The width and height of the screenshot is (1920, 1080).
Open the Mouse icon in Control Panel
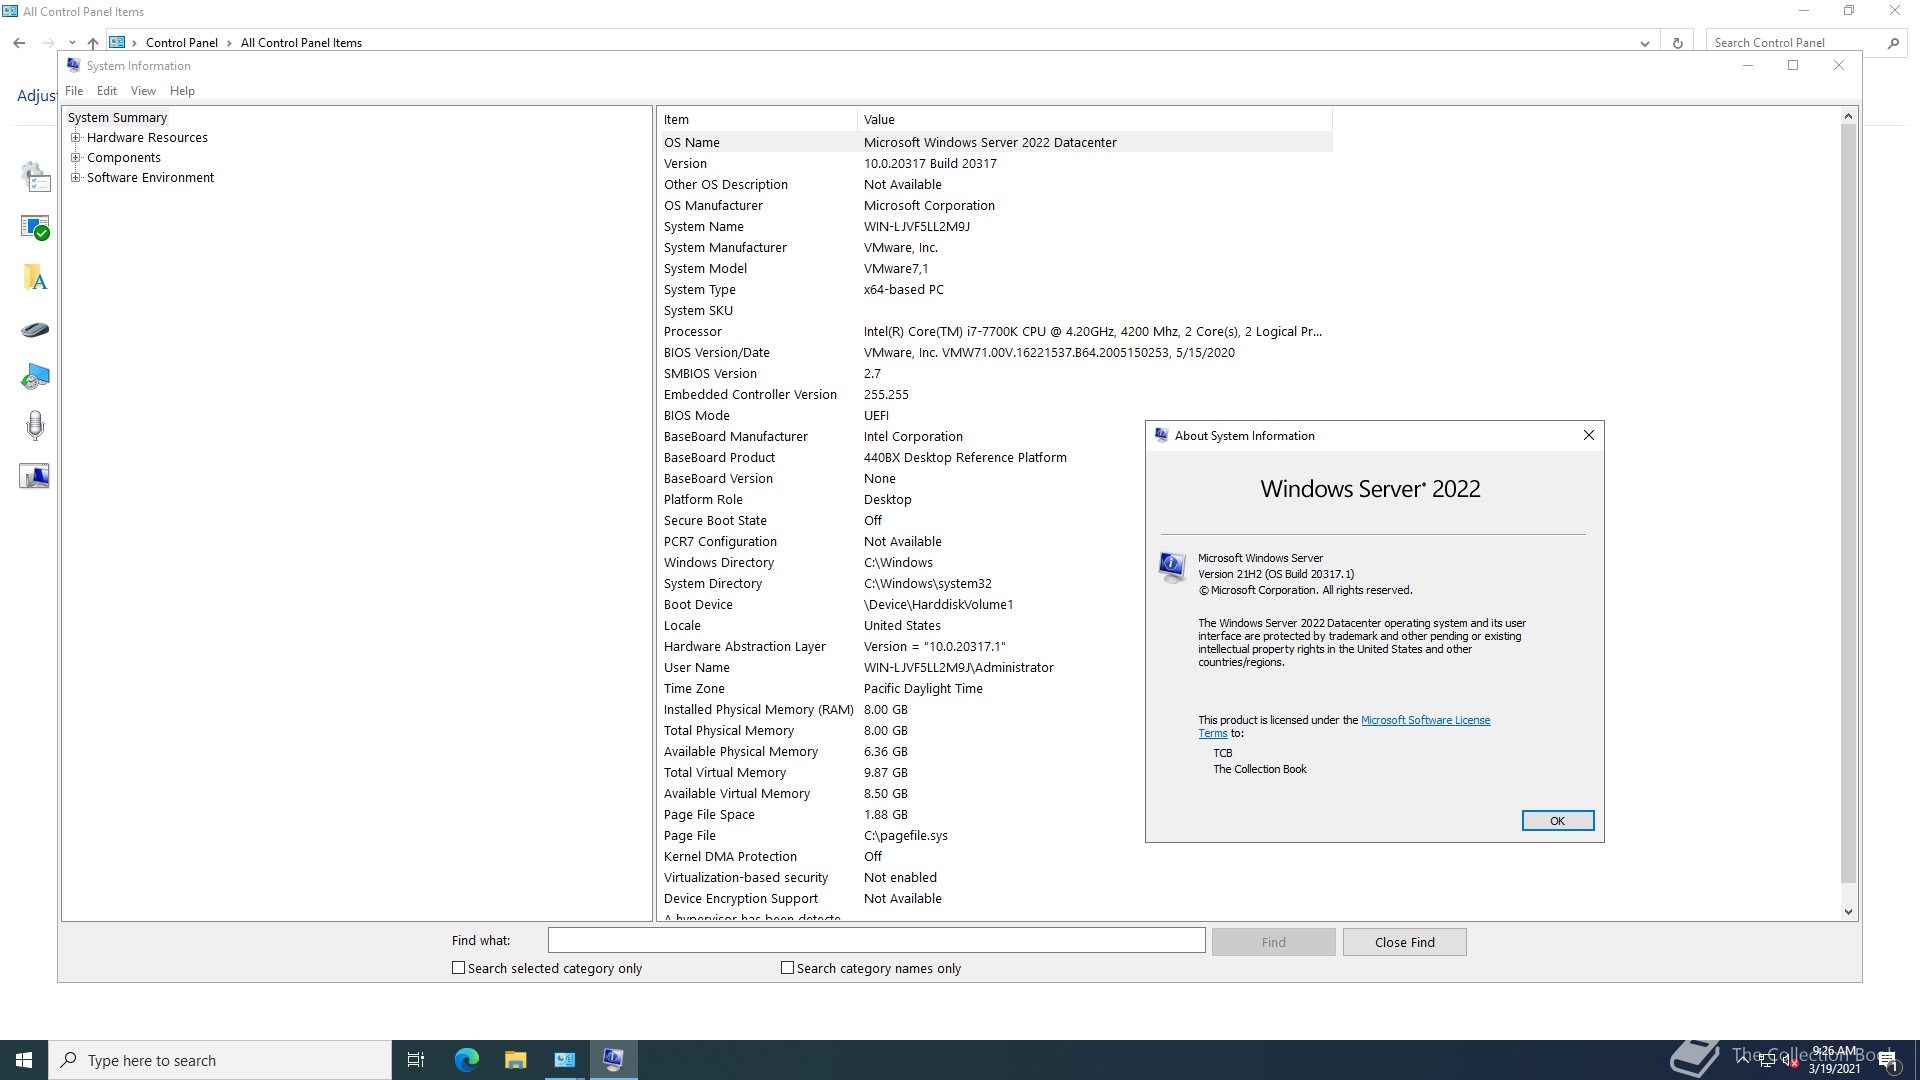point(35,329)
